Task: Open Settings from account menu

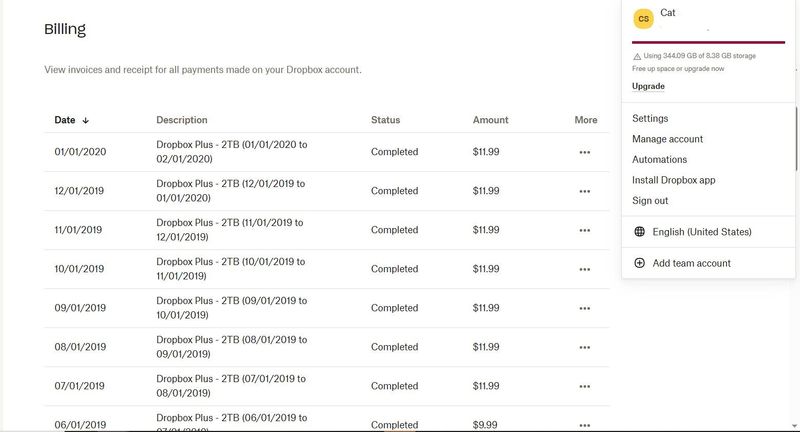Action: [x=650, y=118]
